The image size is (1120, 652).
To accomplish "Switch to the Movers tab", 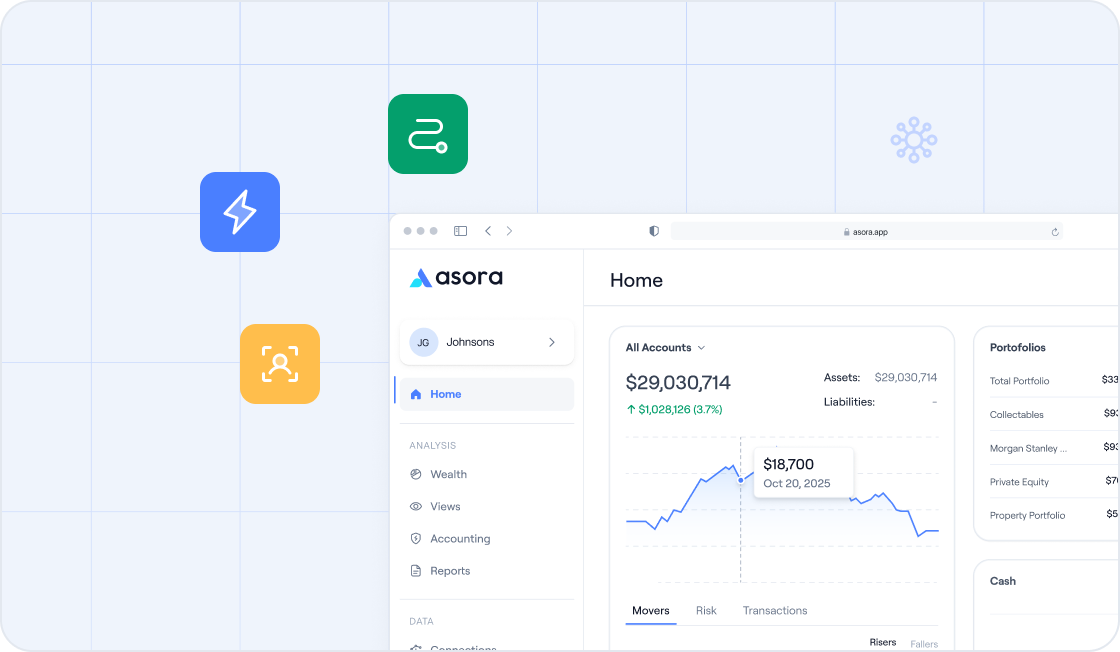I will point(651,611).
